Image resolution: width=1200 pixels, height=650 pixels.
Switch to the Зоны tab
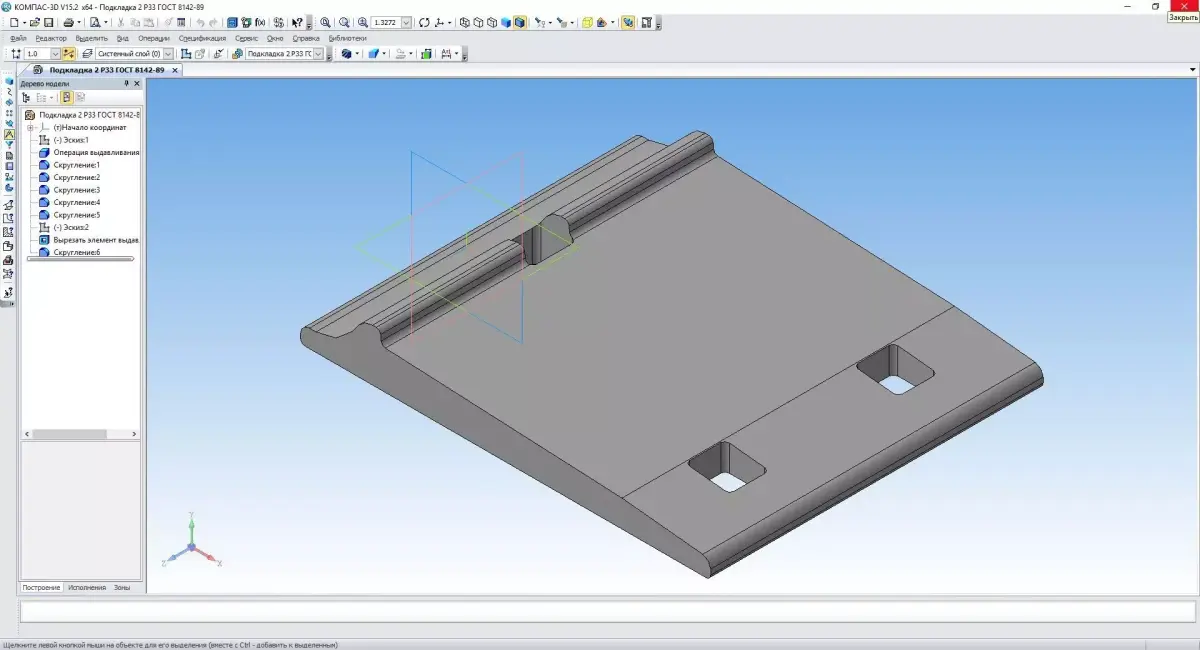(x=121, y=587)
